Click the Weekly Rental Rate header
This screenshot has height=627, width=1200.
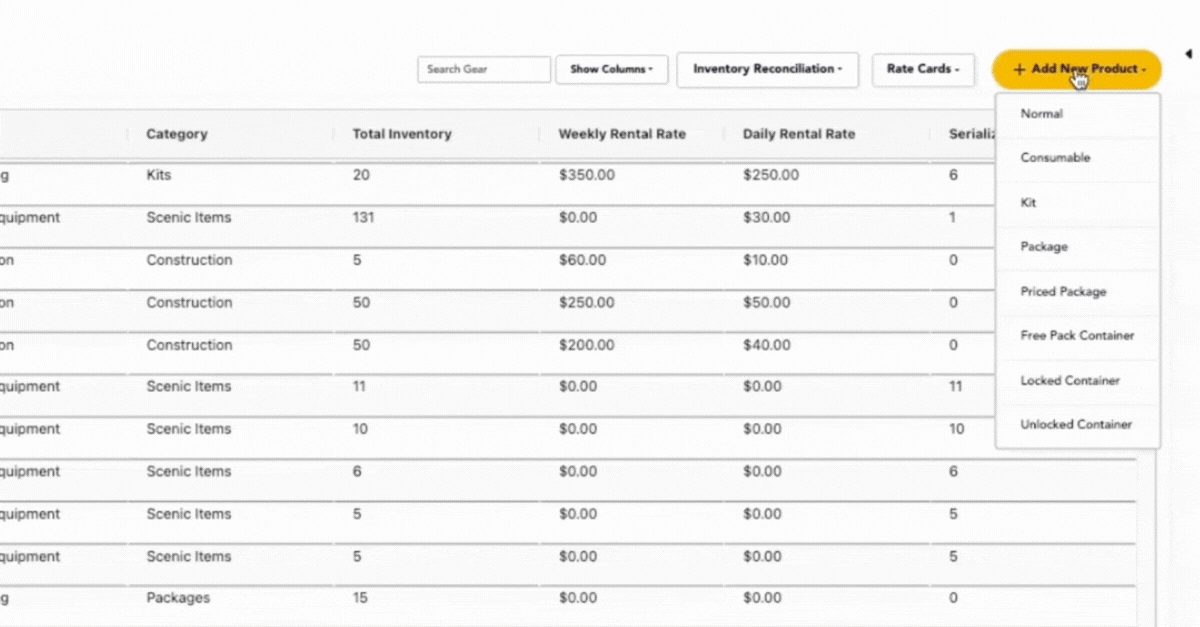click(x=622, y=134)
